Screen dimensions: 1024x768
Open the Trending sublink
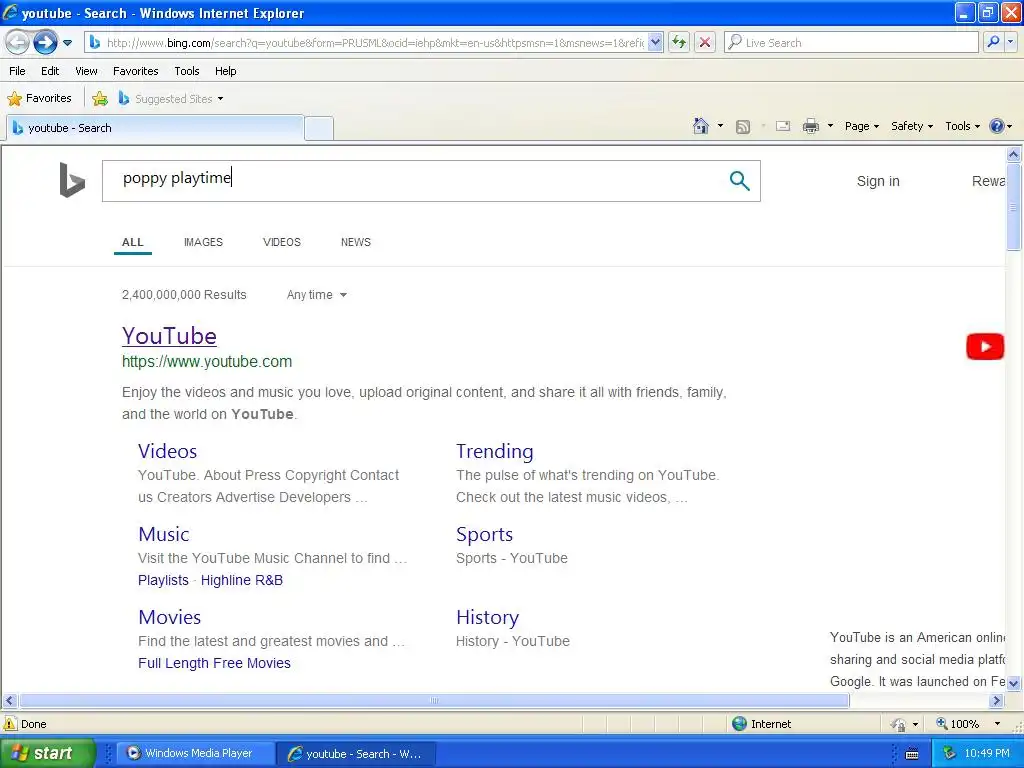tap(494, 451)
